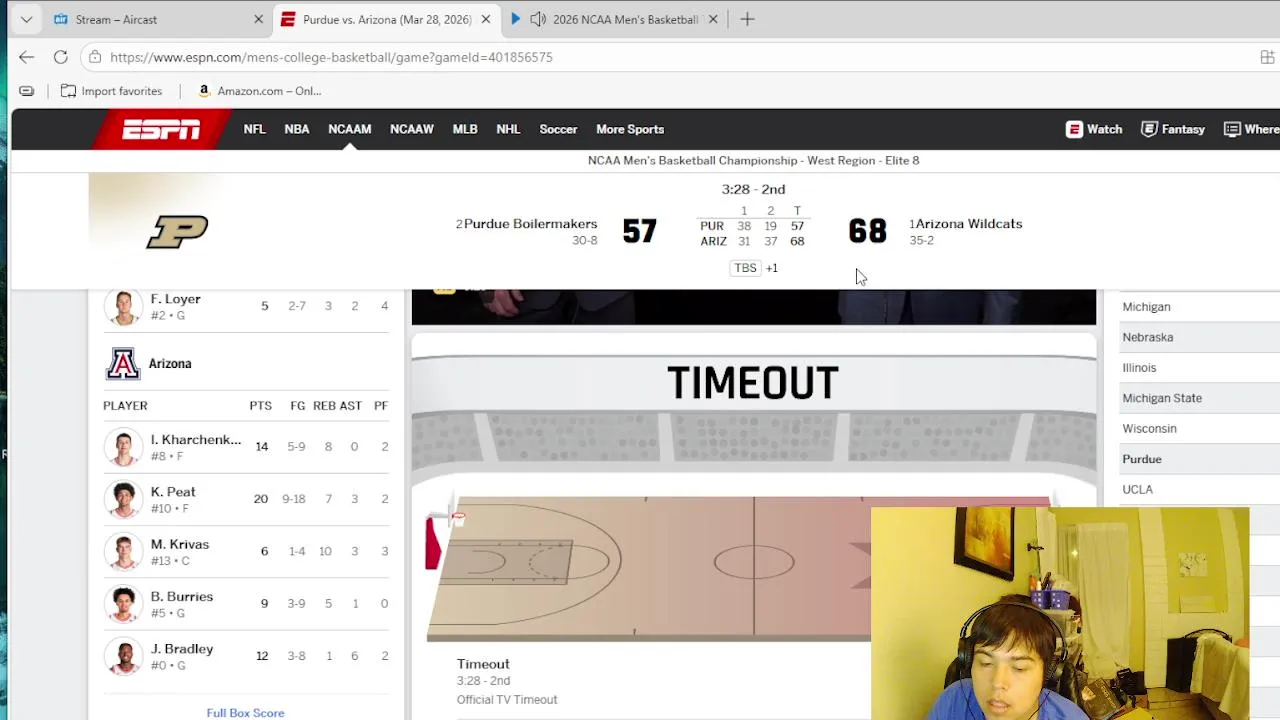Select the Purdue vs. Arizona tab

coord(386,19)
